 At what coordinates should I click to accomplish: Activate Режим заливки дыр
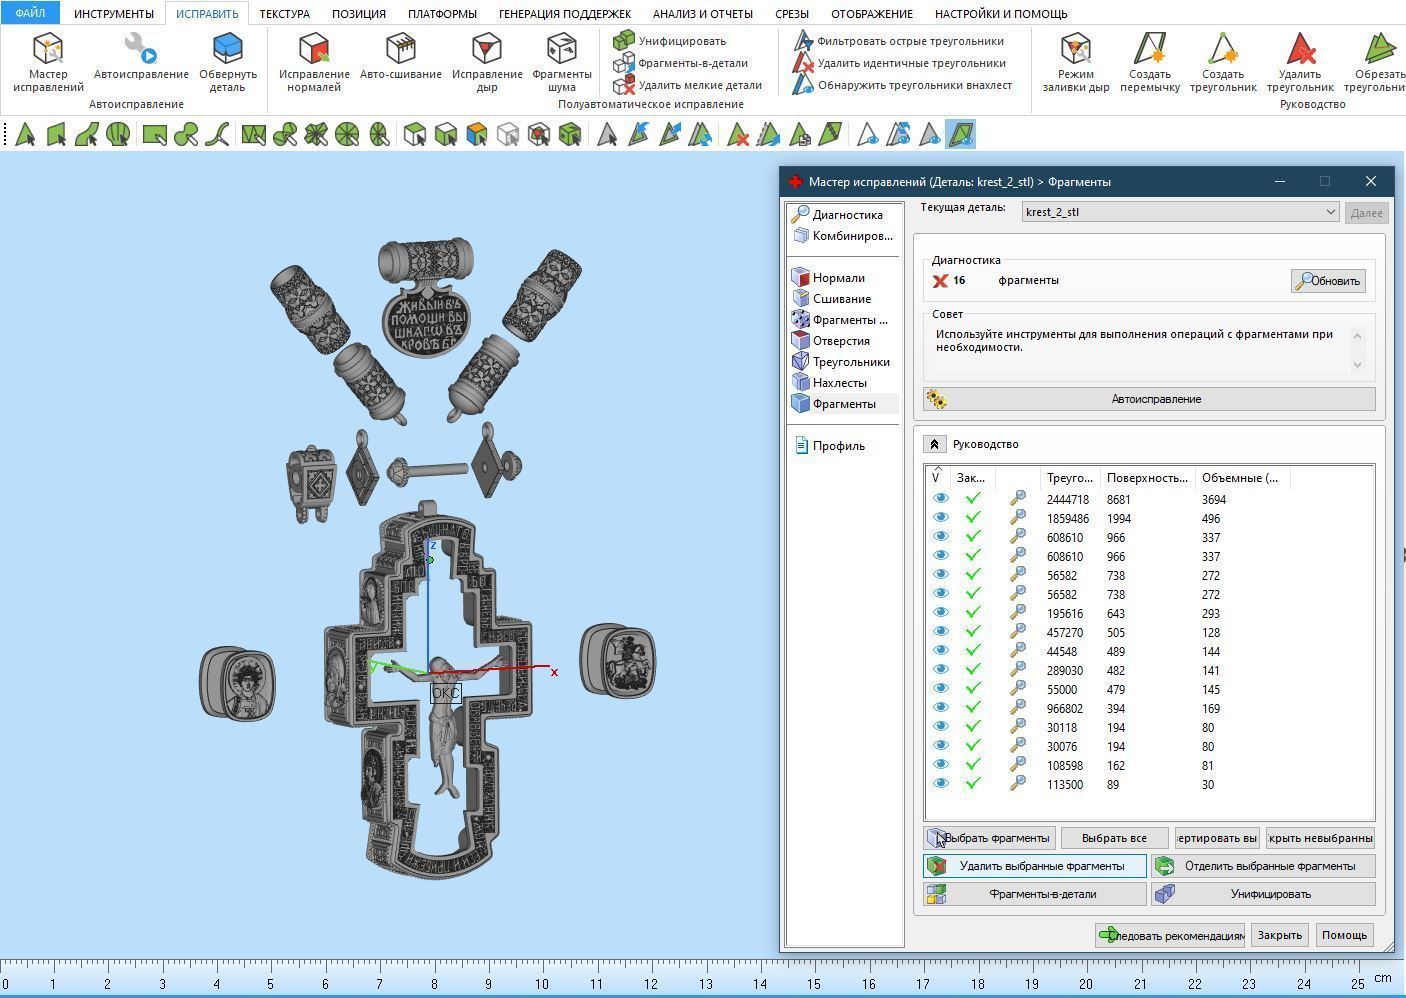[1076, 62]
